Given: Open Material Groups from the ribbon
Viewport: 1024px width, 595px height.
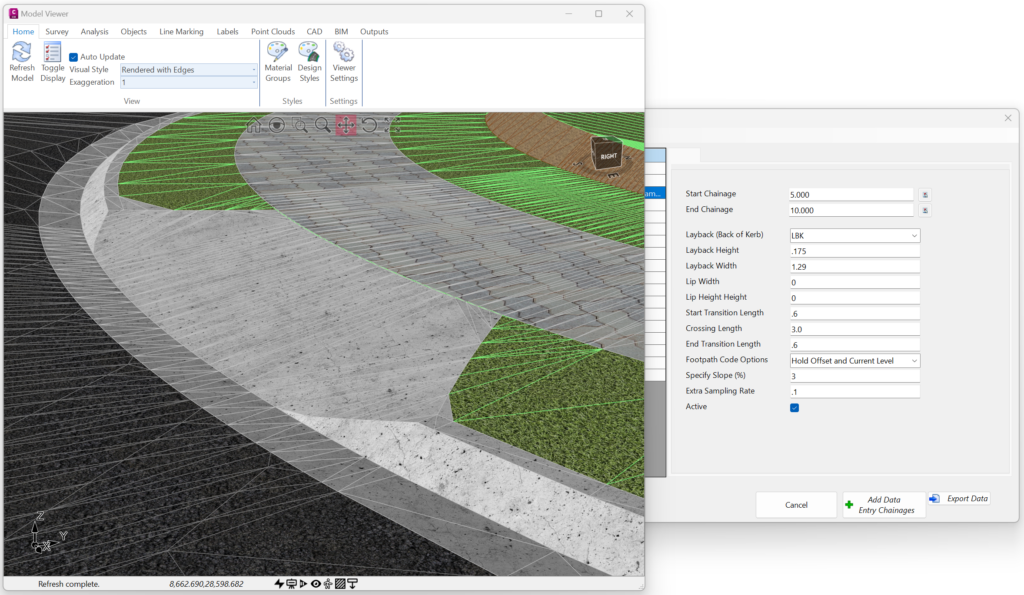Looking at the screenshot, I should pos(278,52).
